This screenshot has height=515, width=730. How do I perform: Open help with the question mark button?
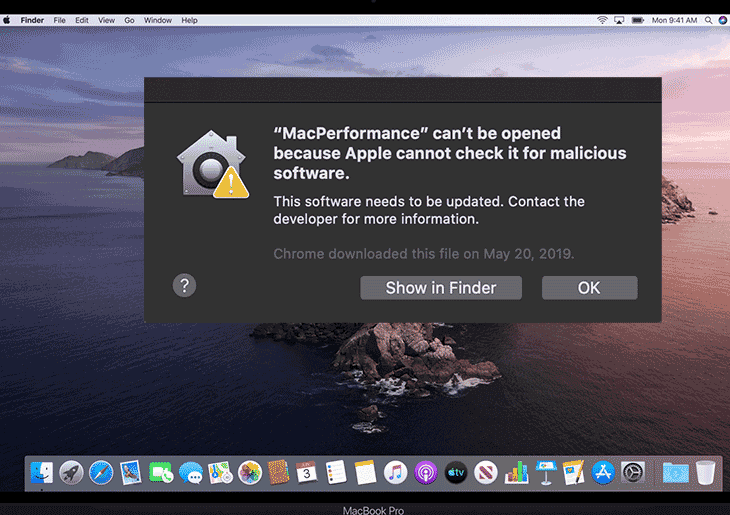[x=184, y=285]
